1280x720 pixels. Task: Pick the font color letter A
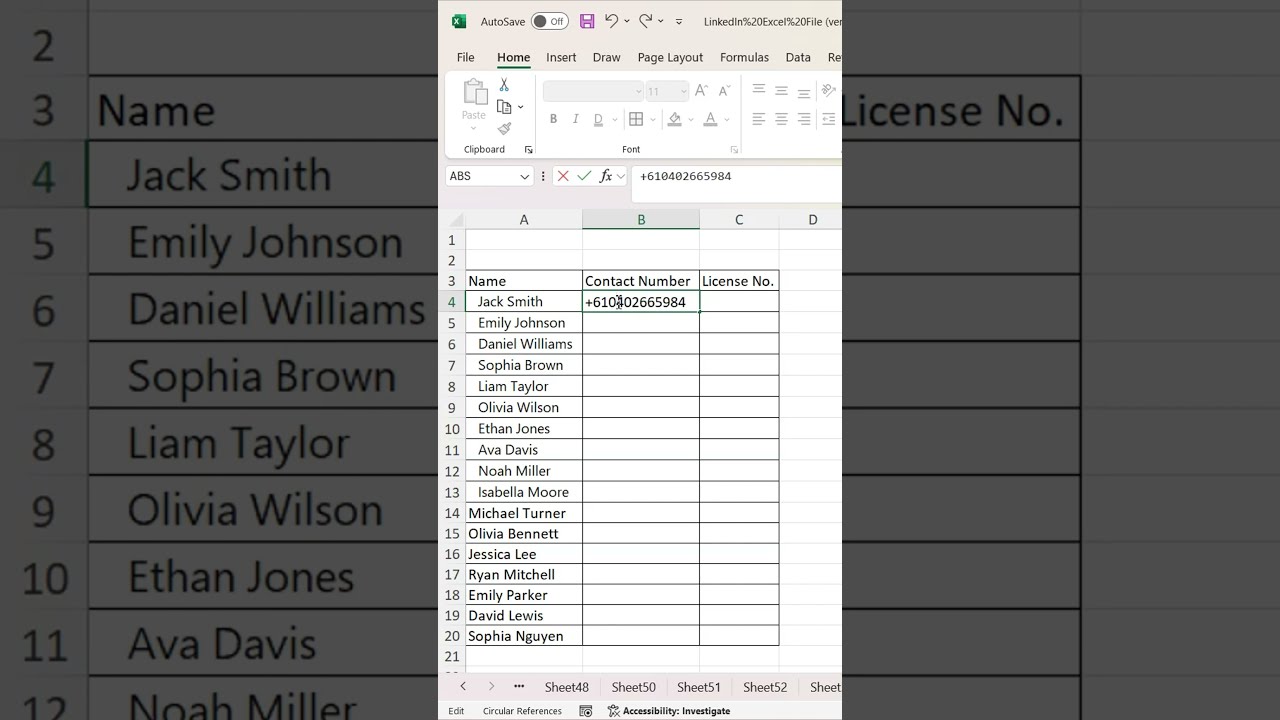710,120
